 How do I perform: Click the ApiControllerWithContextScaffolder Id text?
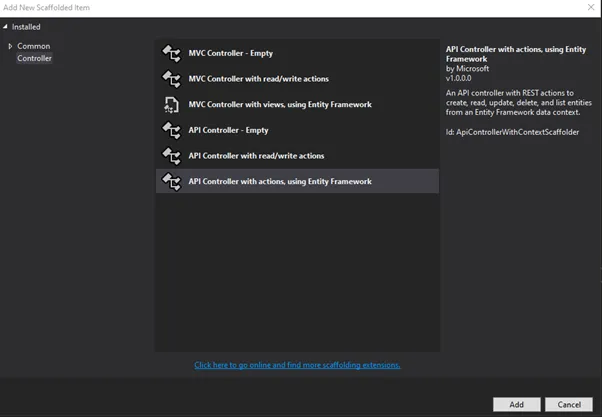click(x=512, y=132)
